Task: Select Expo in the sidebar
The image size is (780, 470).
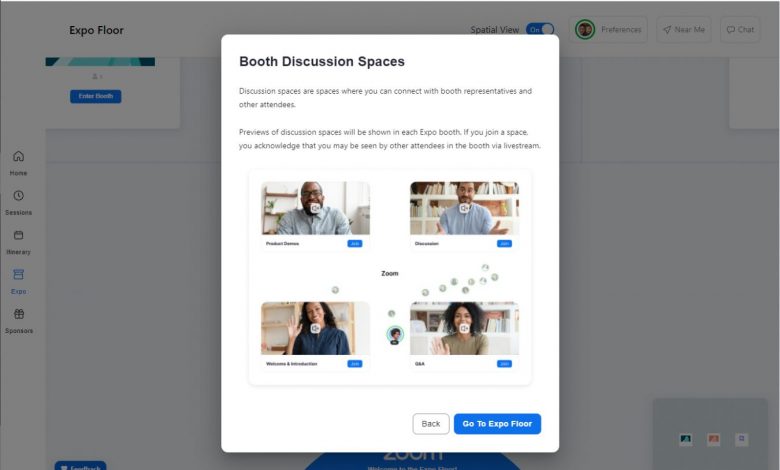Action: click(18, 281)
